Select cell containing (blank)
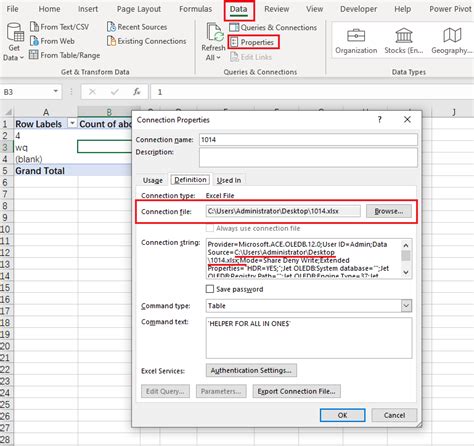Screen dimensions: 474x446 (x=46, y=159)
